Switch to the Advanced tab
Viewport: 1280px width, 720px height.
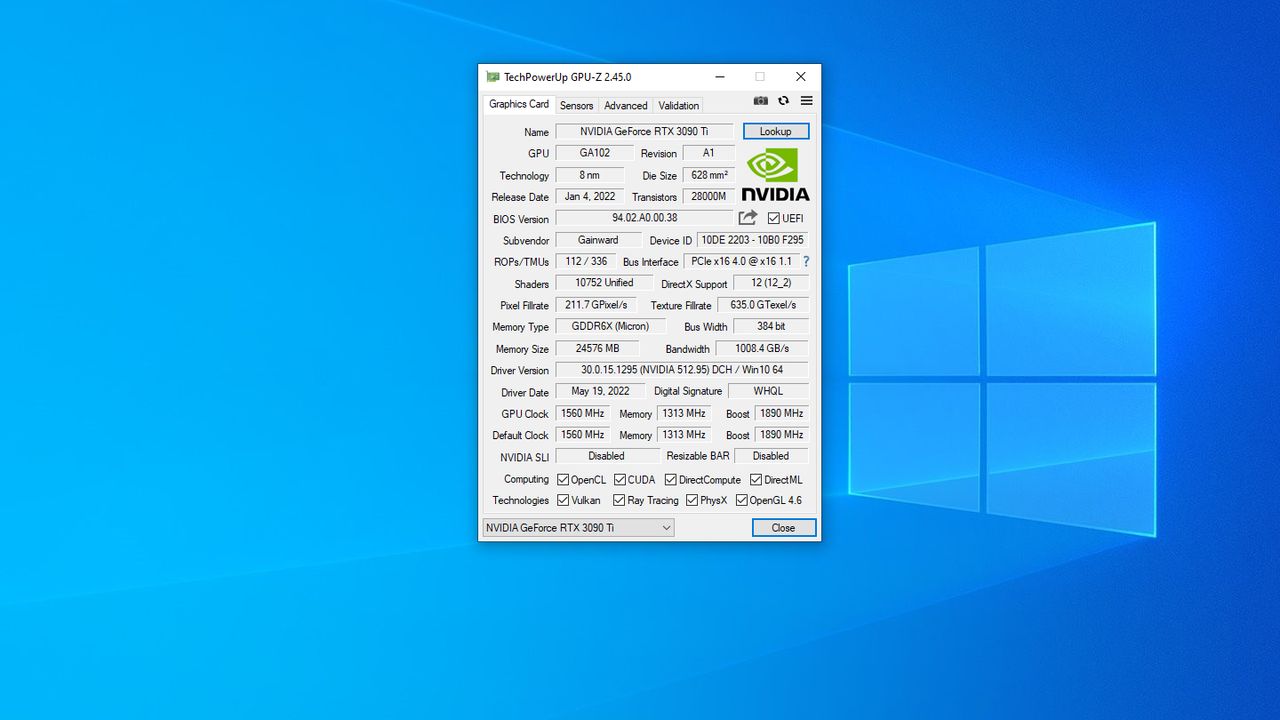pyautogui.click(x=626, y=105)
